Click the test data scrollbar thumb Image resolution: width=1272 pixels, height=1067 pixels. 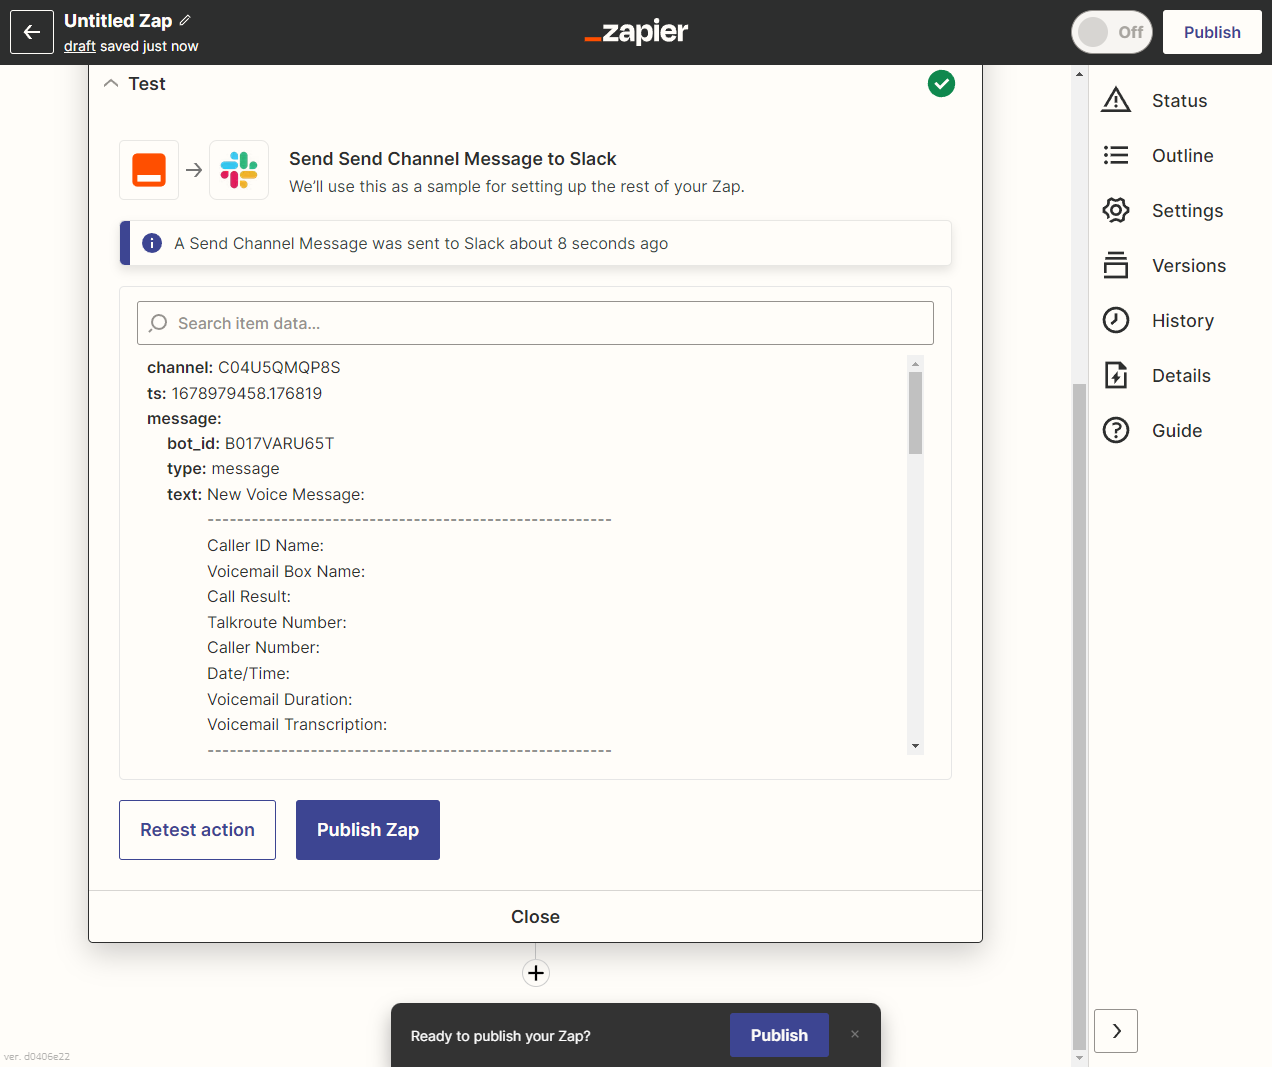pyautogui.click(x=915, y=412)
